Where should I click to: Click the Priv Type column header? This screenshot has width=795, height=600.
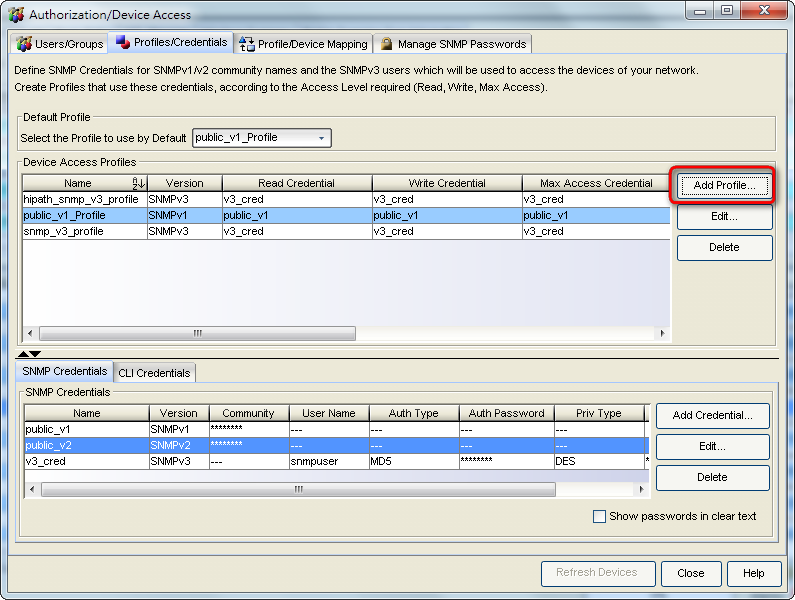coord(599,413)
